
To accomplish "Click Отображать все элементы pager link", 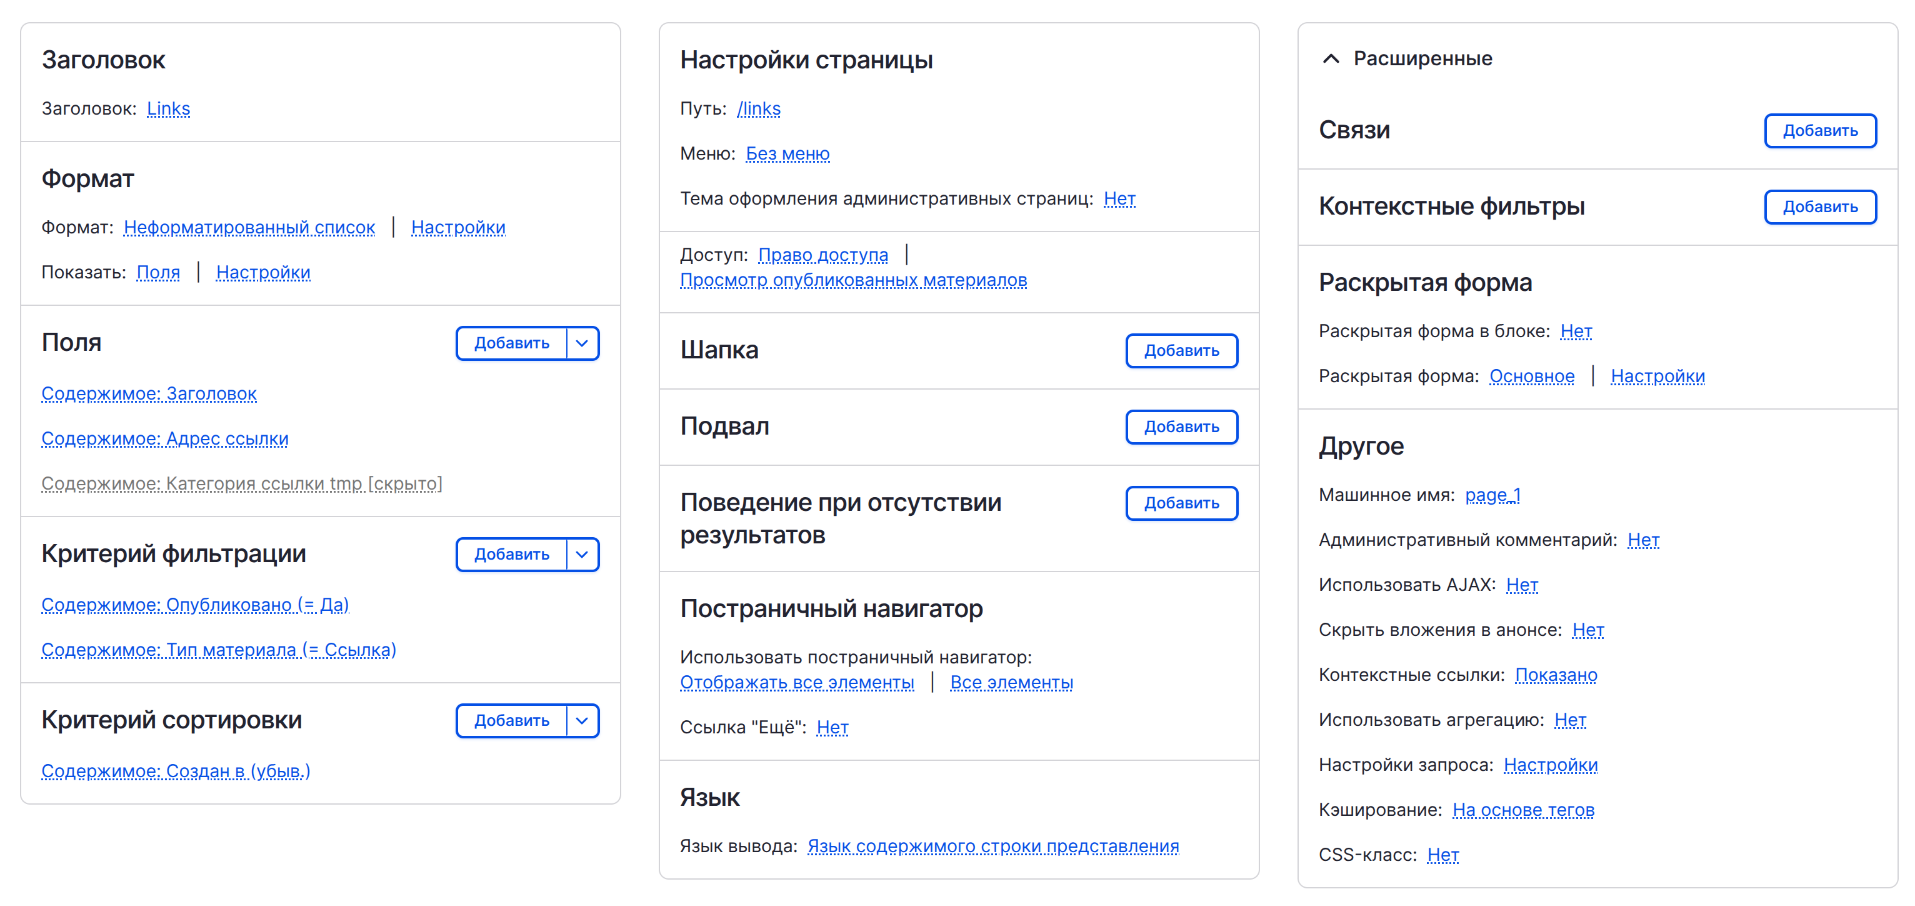I will [796, 683].
